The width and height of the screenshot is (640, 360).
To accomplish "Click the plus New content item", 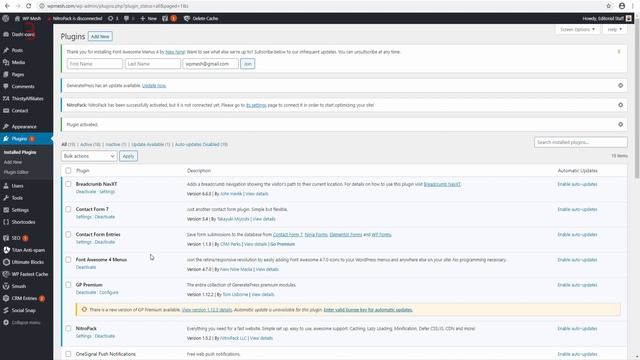I will pos(148,18).
